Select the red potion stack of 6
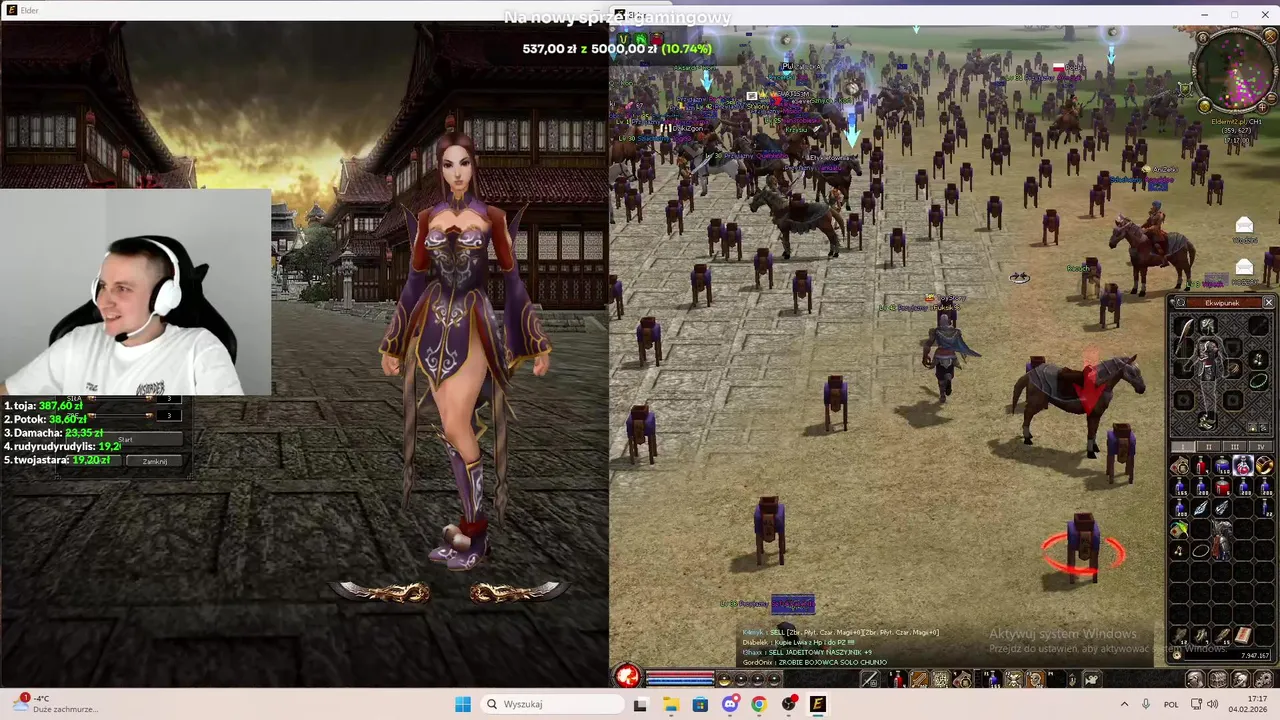 1223,488
